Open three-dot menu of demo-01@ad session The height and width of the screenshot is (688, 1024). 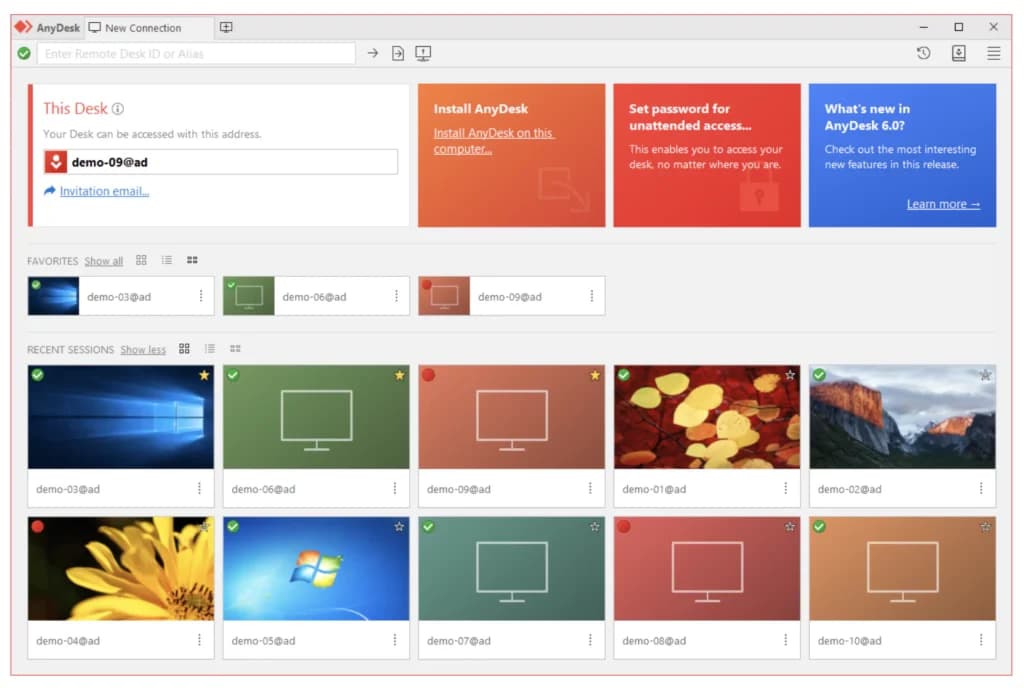tap(785, 488)
